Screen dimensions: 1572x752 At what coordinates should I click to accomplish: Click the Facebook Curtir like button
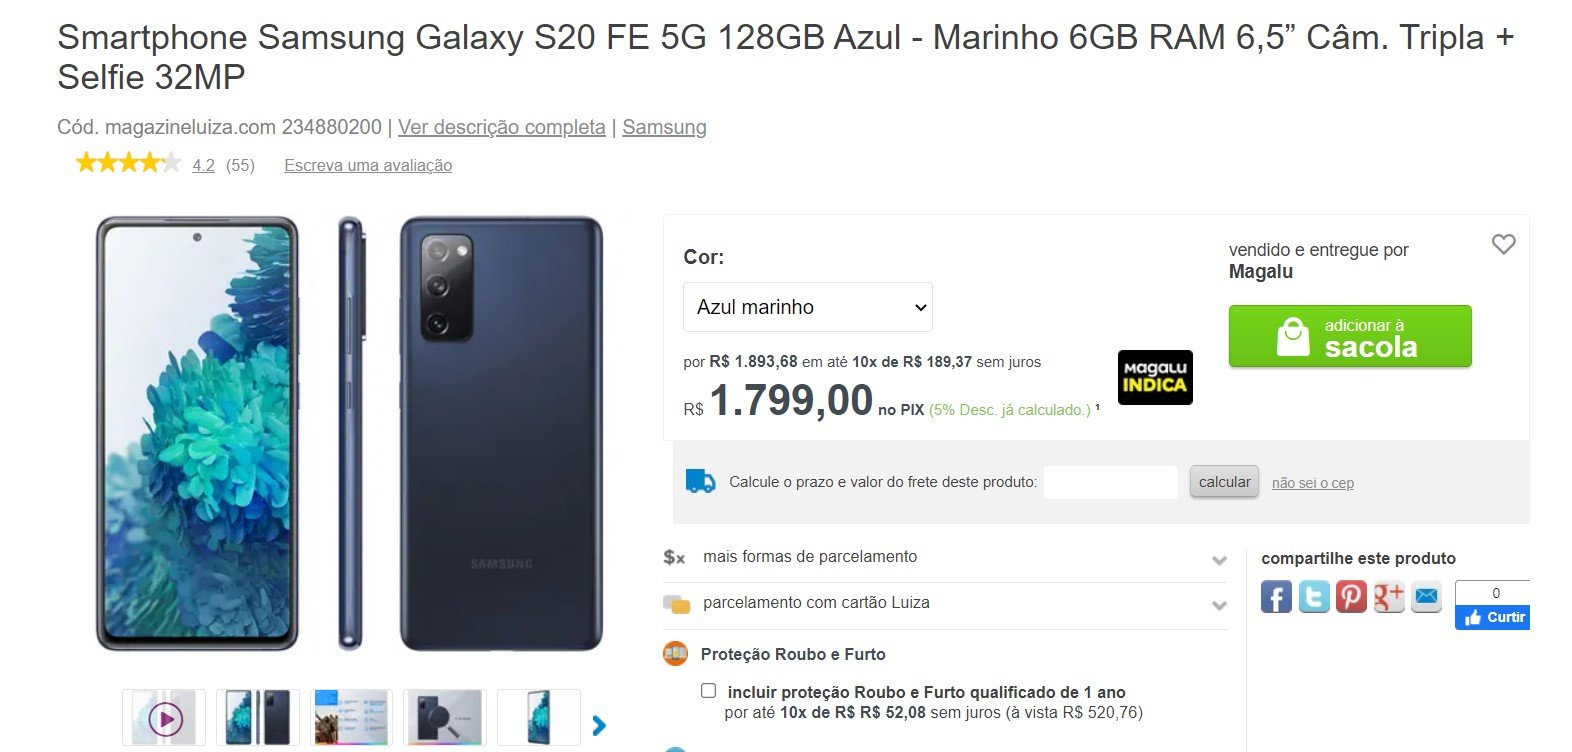coord(1493,617)
